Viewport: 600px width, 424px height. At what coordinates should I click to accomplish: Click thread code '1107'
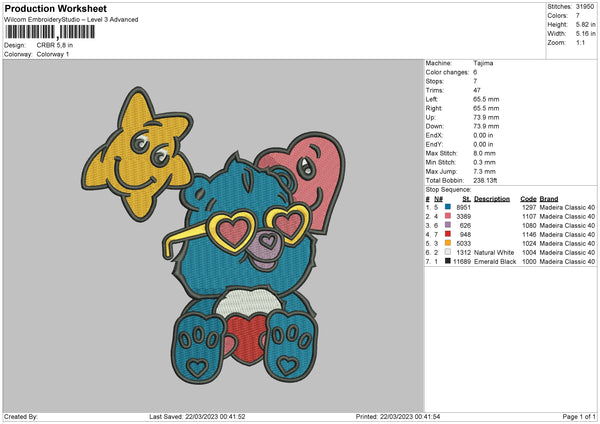point(529,217)
